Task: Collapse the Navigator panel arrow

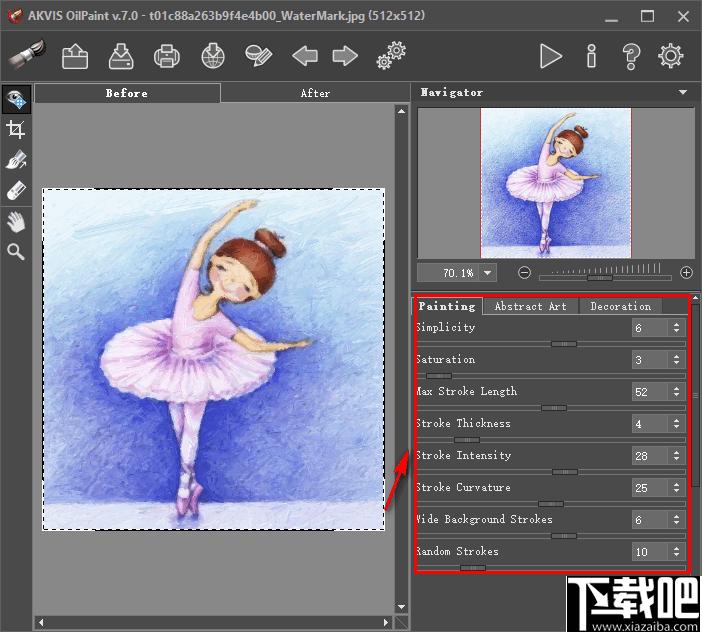Action: [683, 93]
